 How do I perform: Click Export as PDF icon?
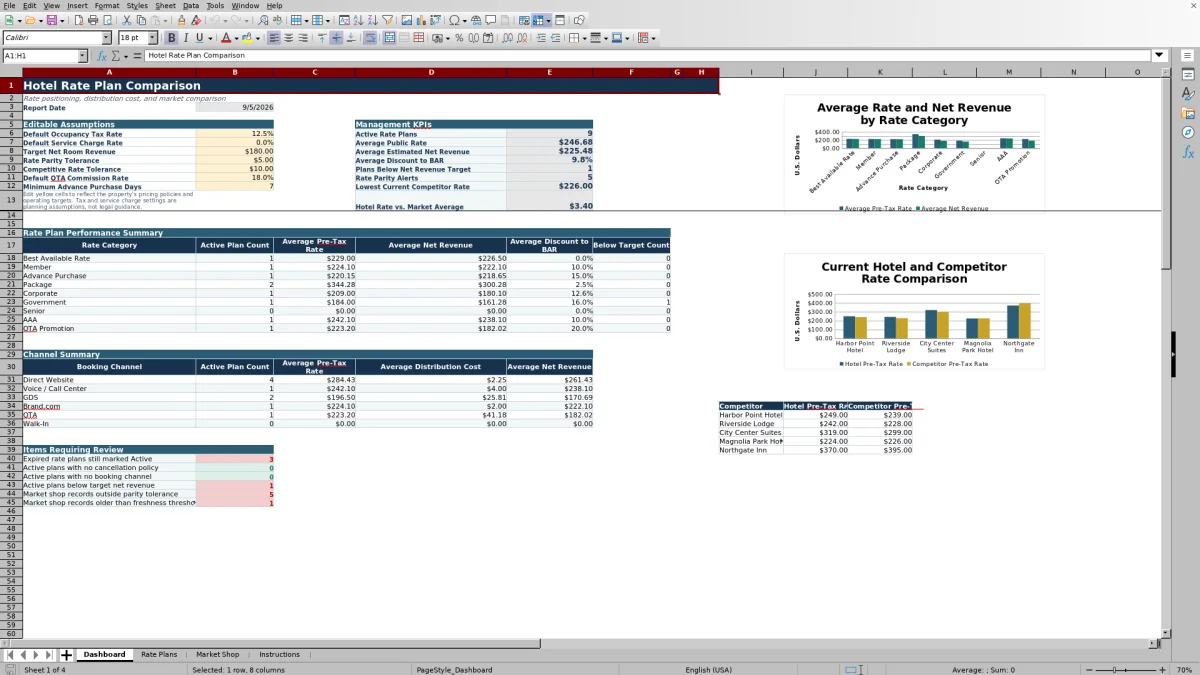(78, 20)
